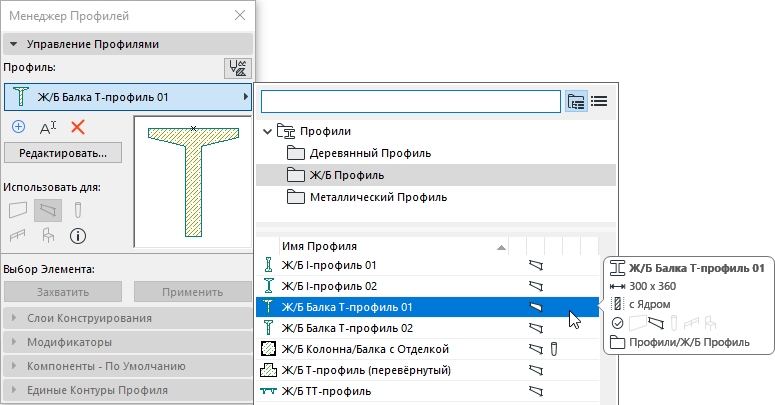Expand the Слои Конструирования section

click(x=128, y=318)
